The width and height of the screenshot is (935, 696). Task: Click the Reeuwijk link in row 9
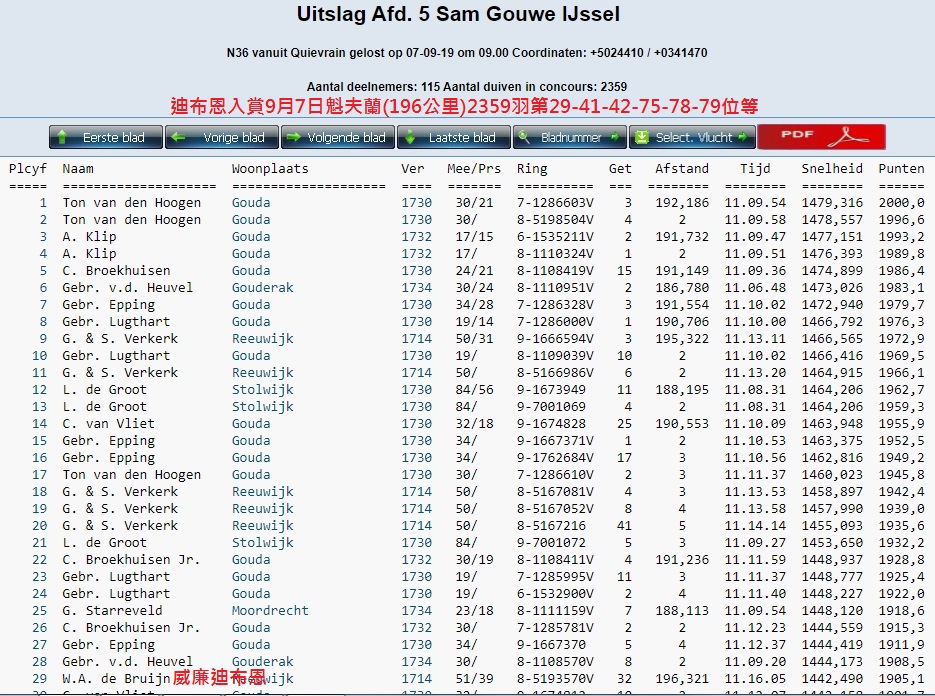coord(262,339)
